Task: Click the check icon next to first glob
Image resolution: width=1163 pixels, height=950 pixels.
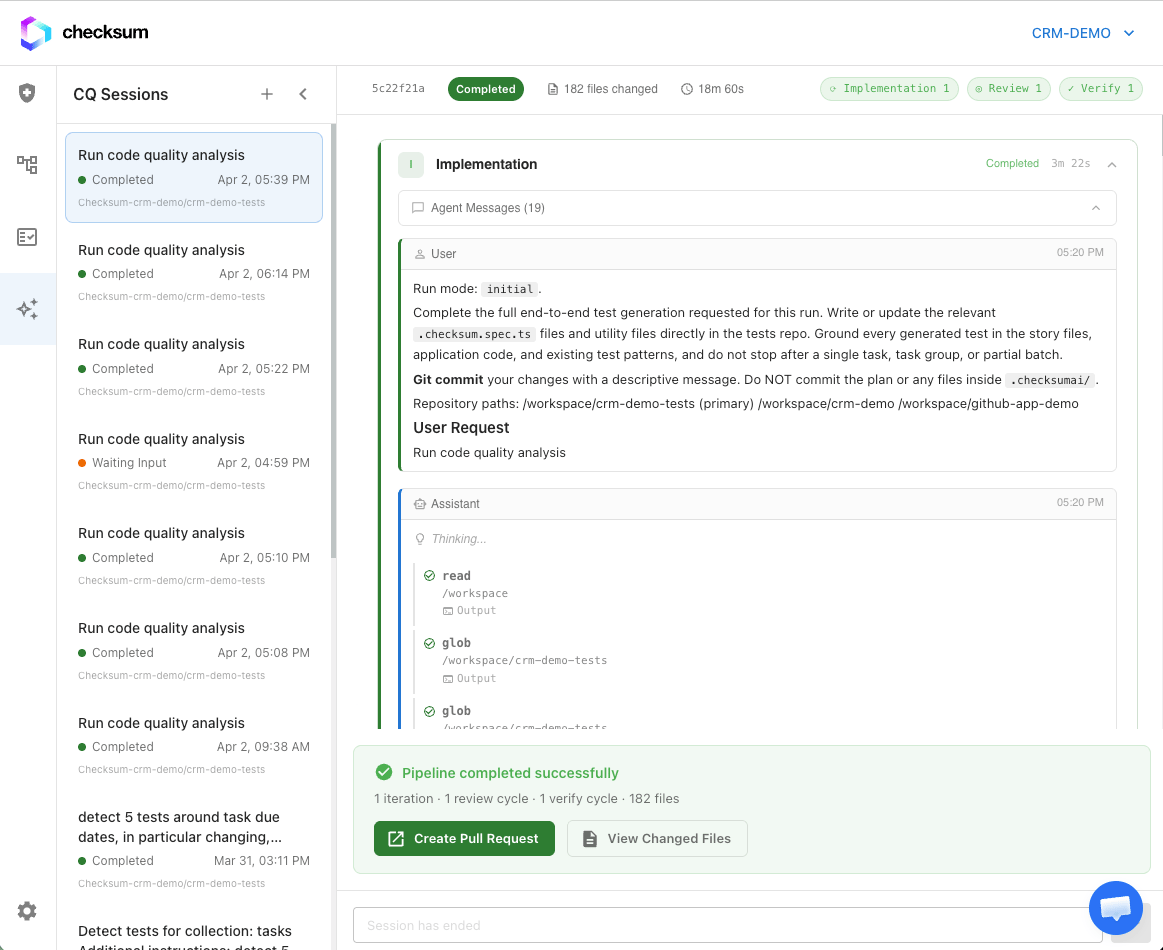Action: coord(429,643)
